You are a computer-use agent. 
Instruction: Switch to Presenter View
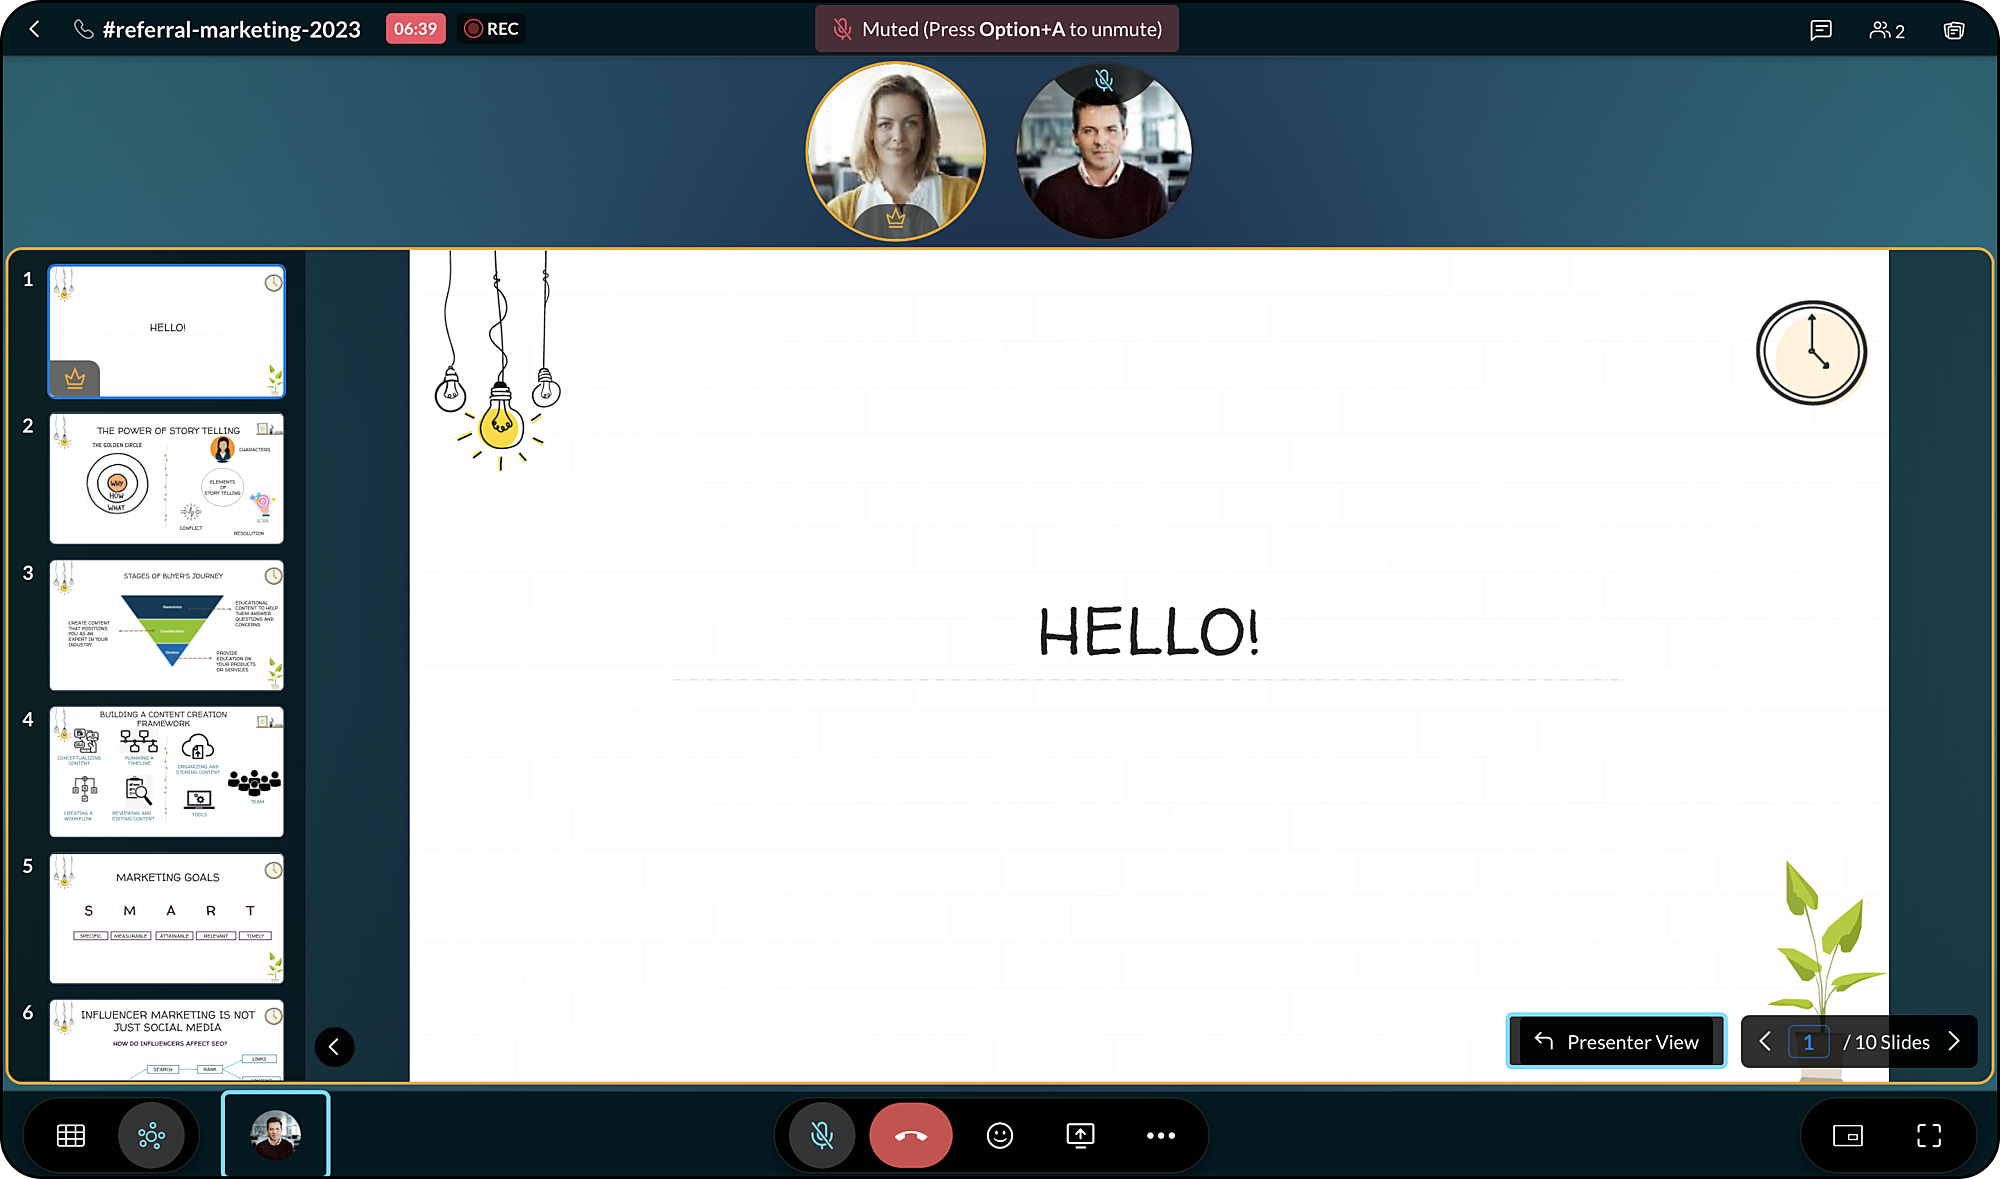1616,1041
